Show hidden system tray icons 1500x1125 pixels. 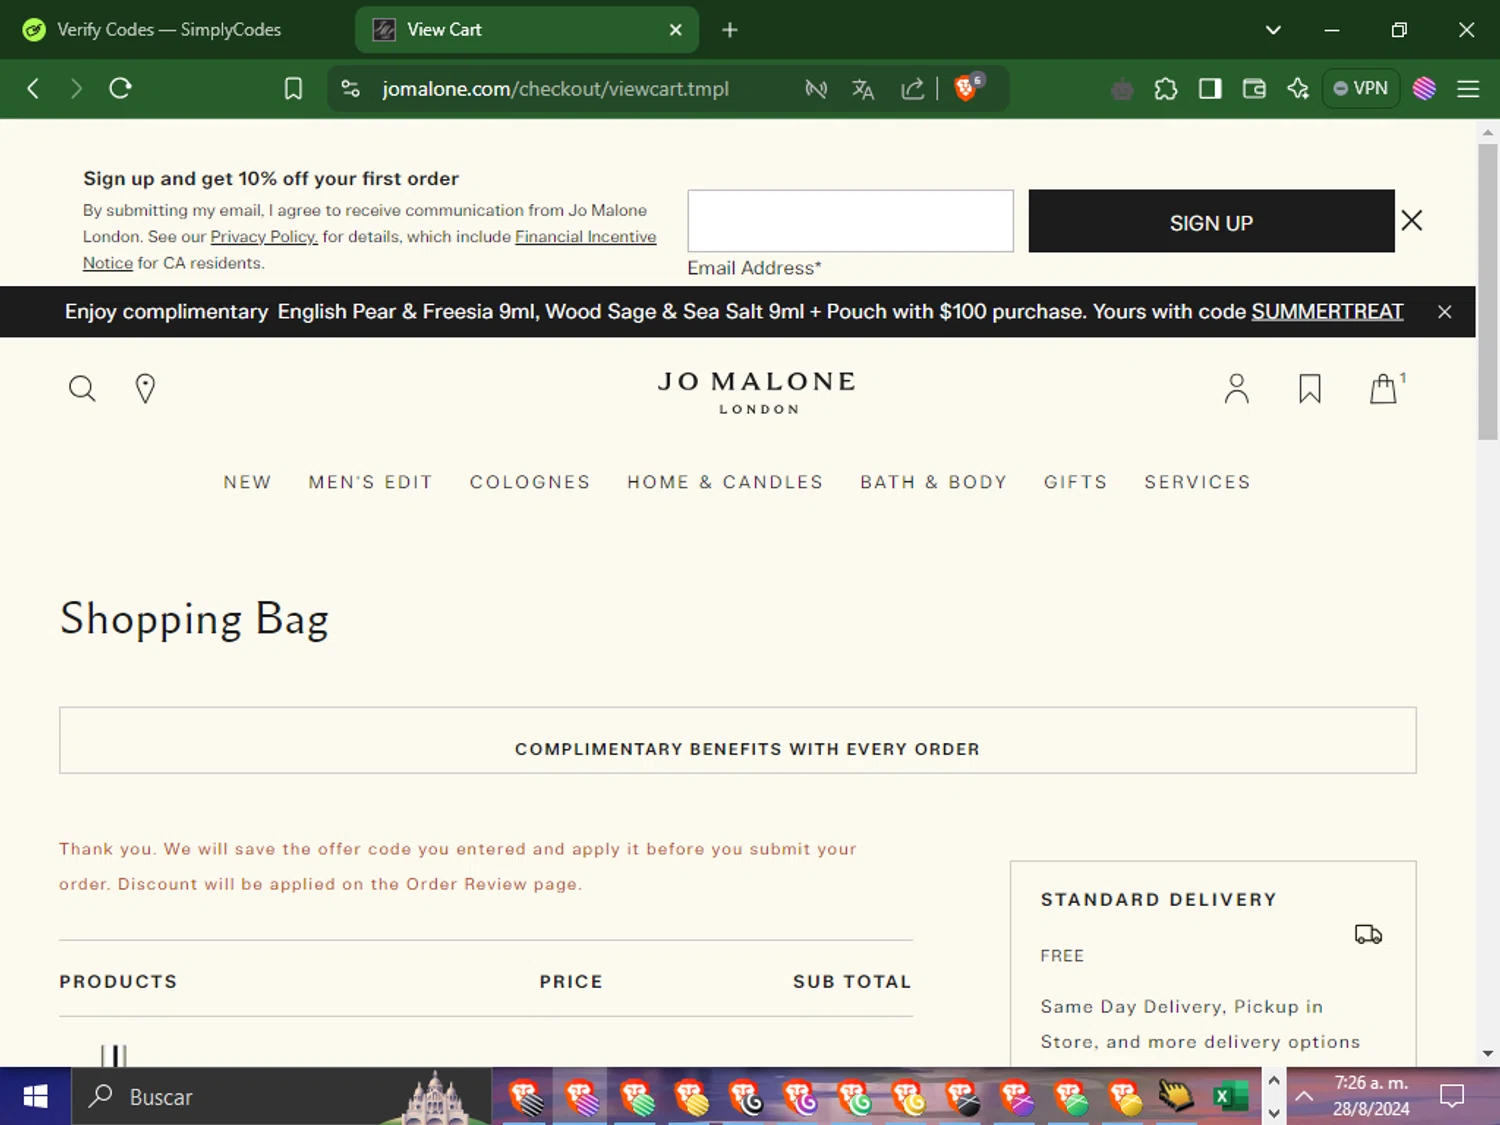pos(1304,1097)
